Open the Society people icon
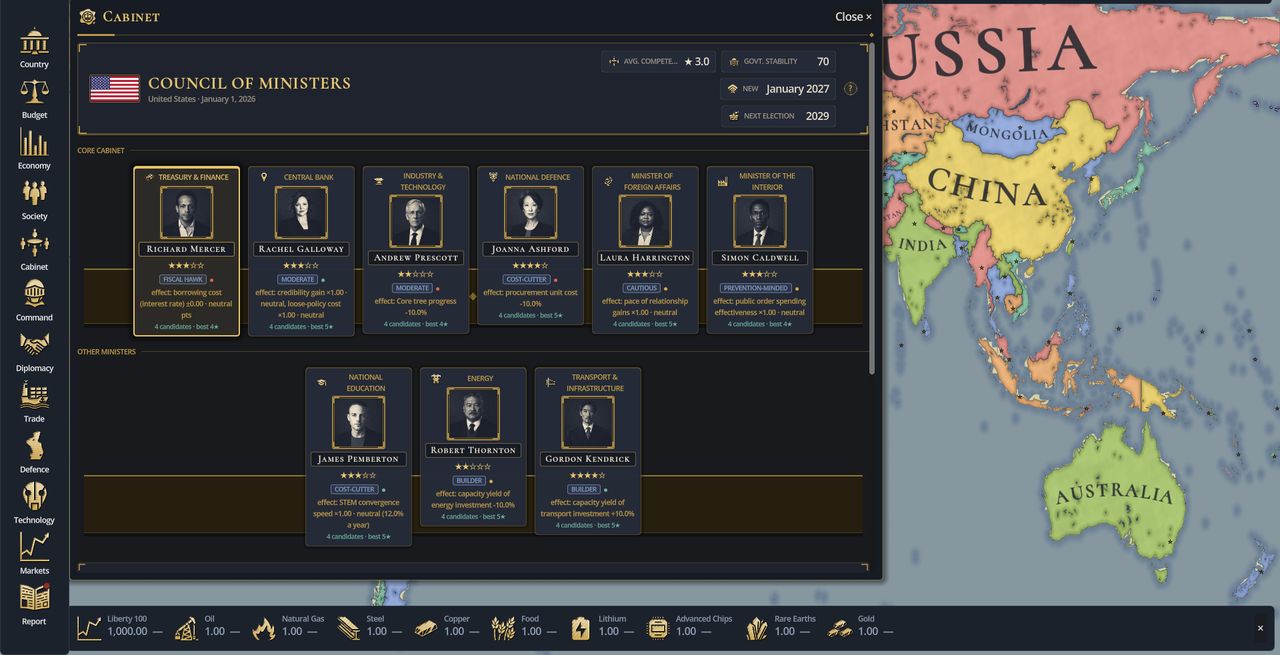Viewport: 1280px width, 655px height. pyautogui.click(x=34, y=193)
